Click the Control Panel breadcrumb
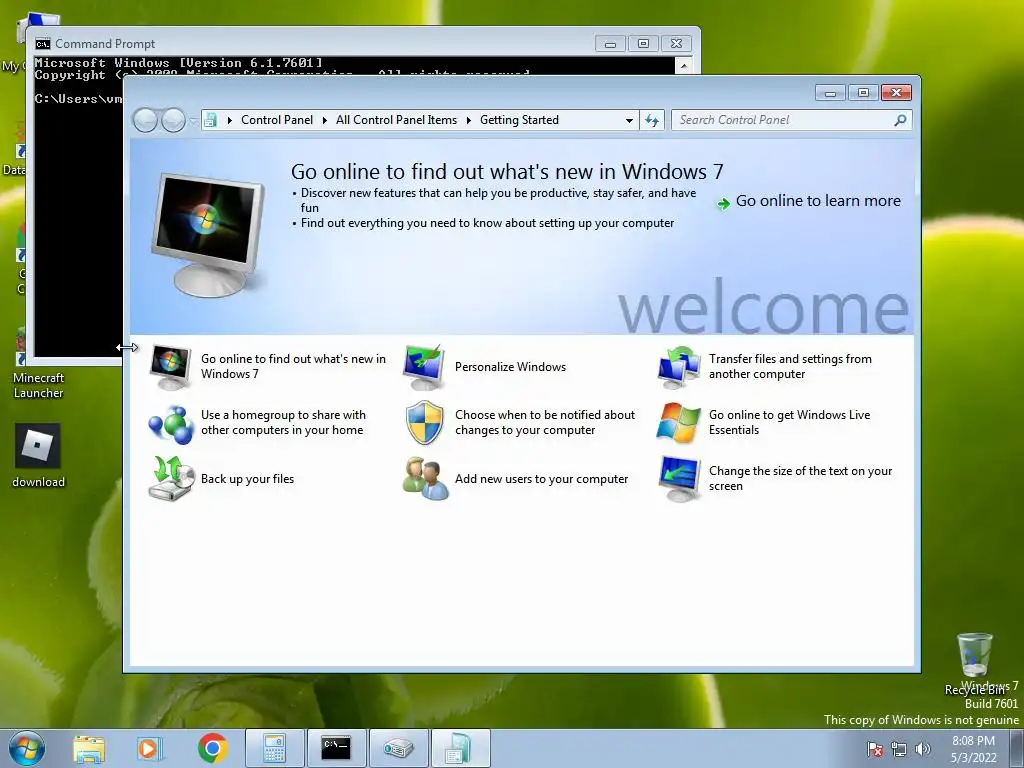Viewport: 1024px width, 768px height. (x=277, y=120)
